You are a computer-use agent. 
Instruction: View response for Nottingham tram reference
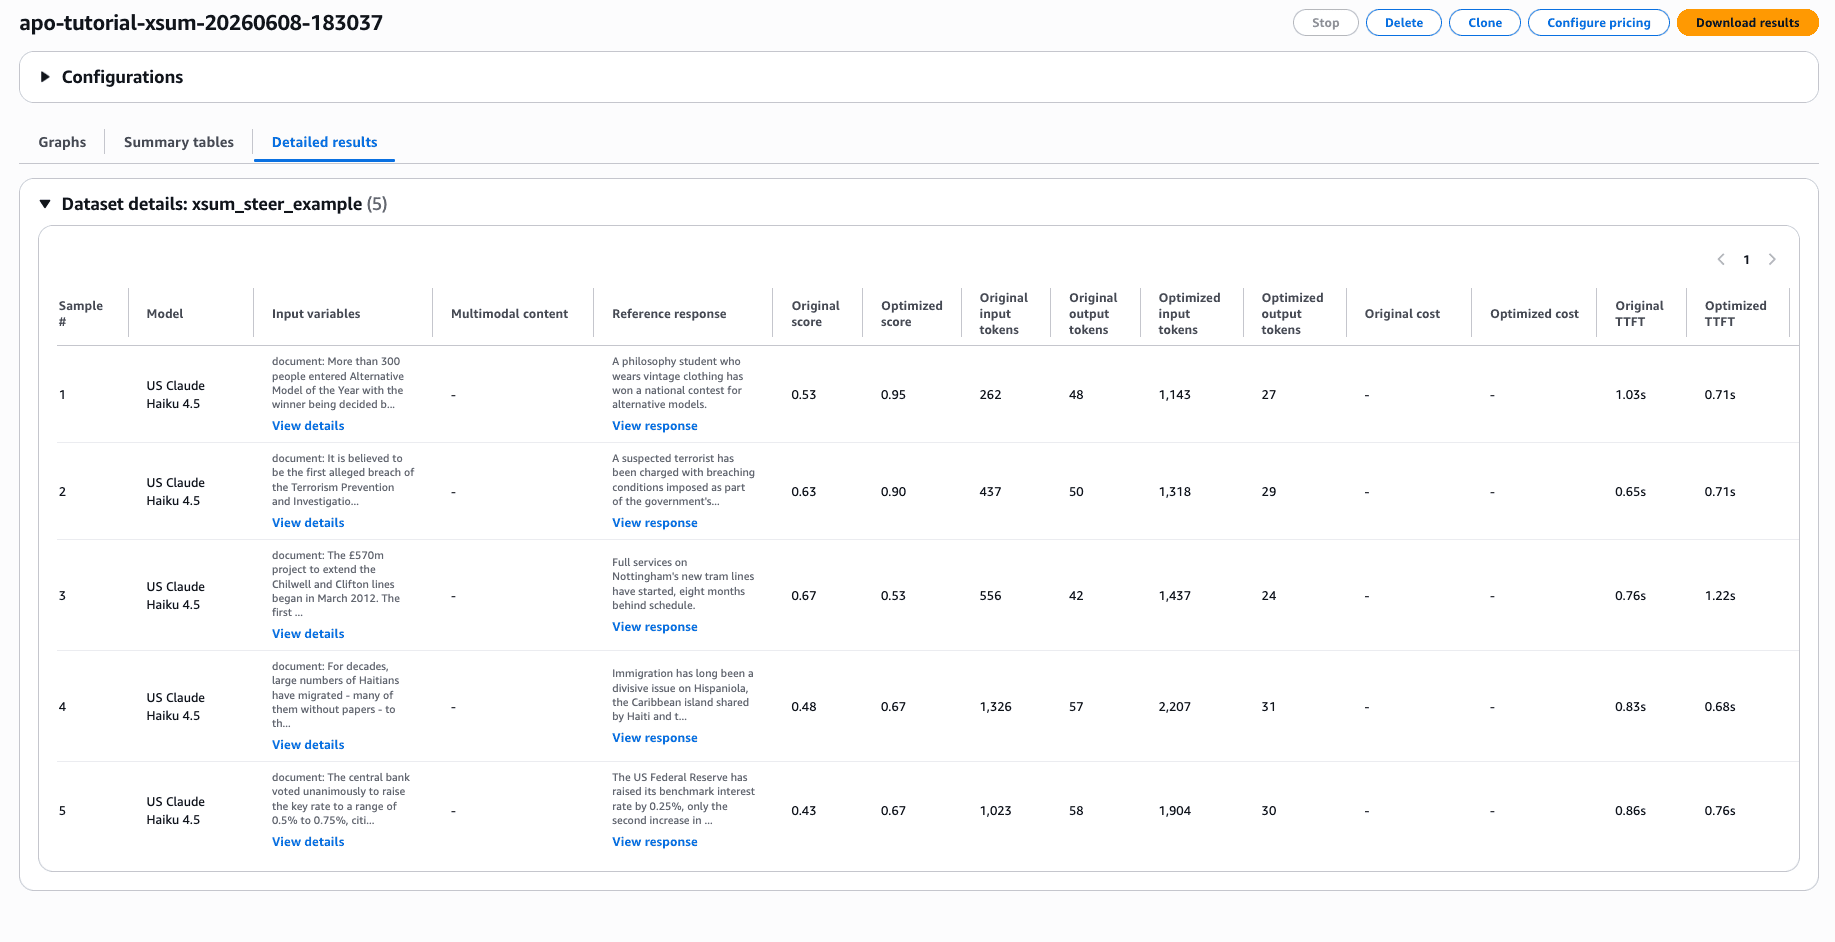click(x=655, y=627)
